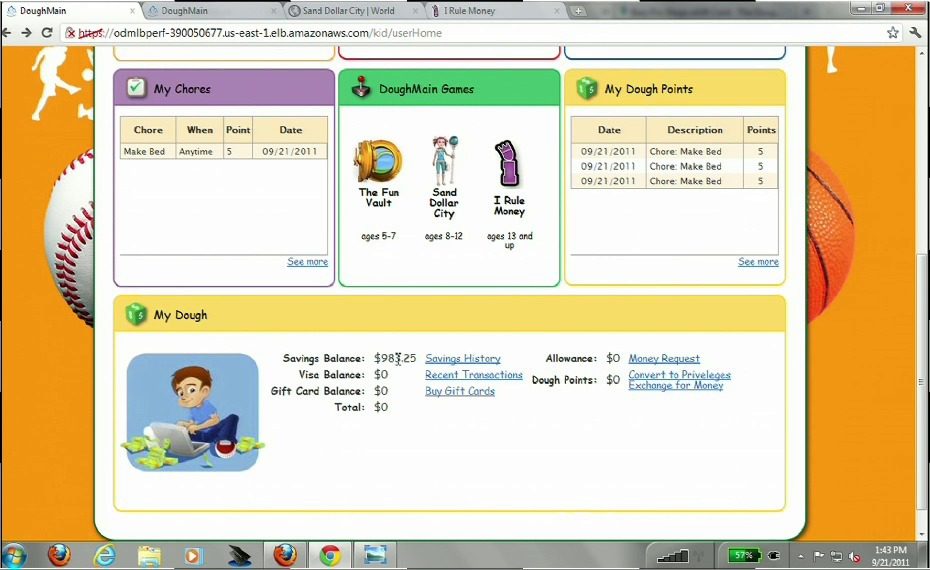
Task: Close the I Rule Money tab
Action: click(x=557, y=11)
